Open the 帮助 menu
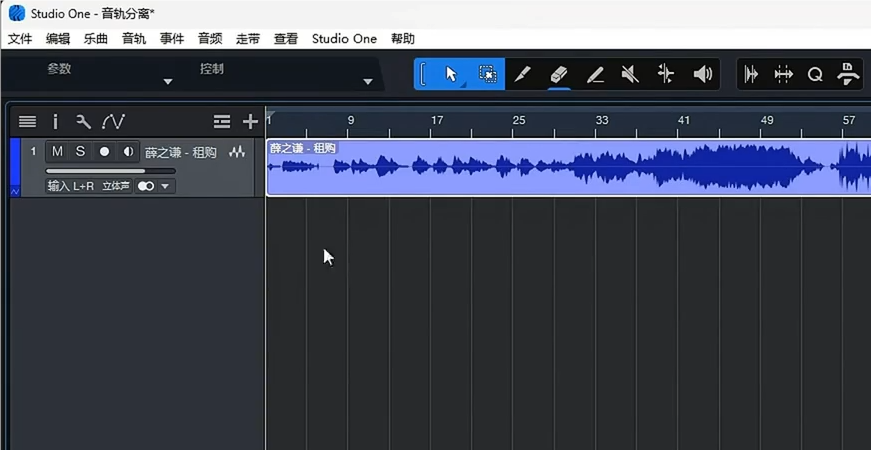This screenshot has height=450, width=871. coord(403,39)
